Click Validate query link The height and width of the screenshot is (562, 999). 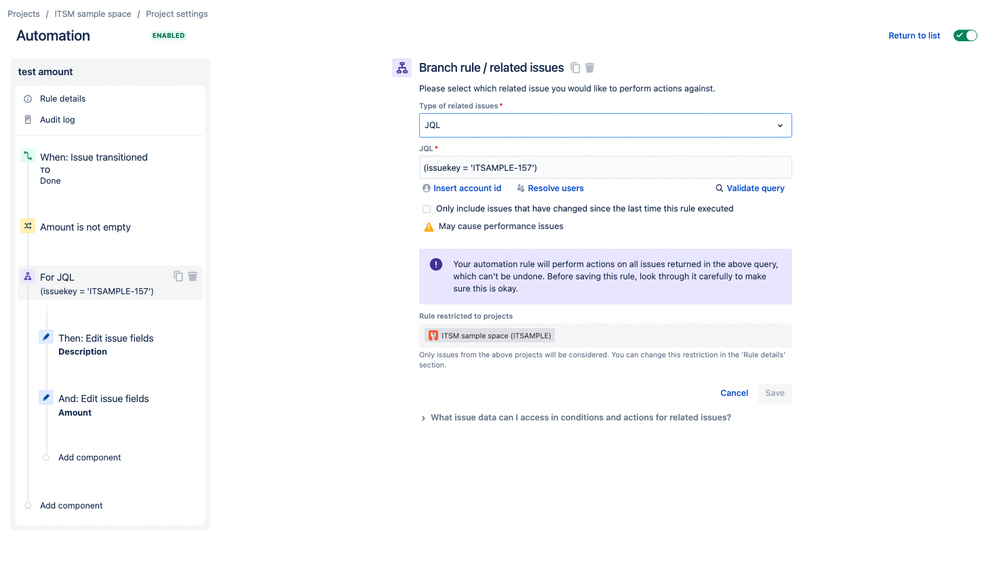[756, 188]
